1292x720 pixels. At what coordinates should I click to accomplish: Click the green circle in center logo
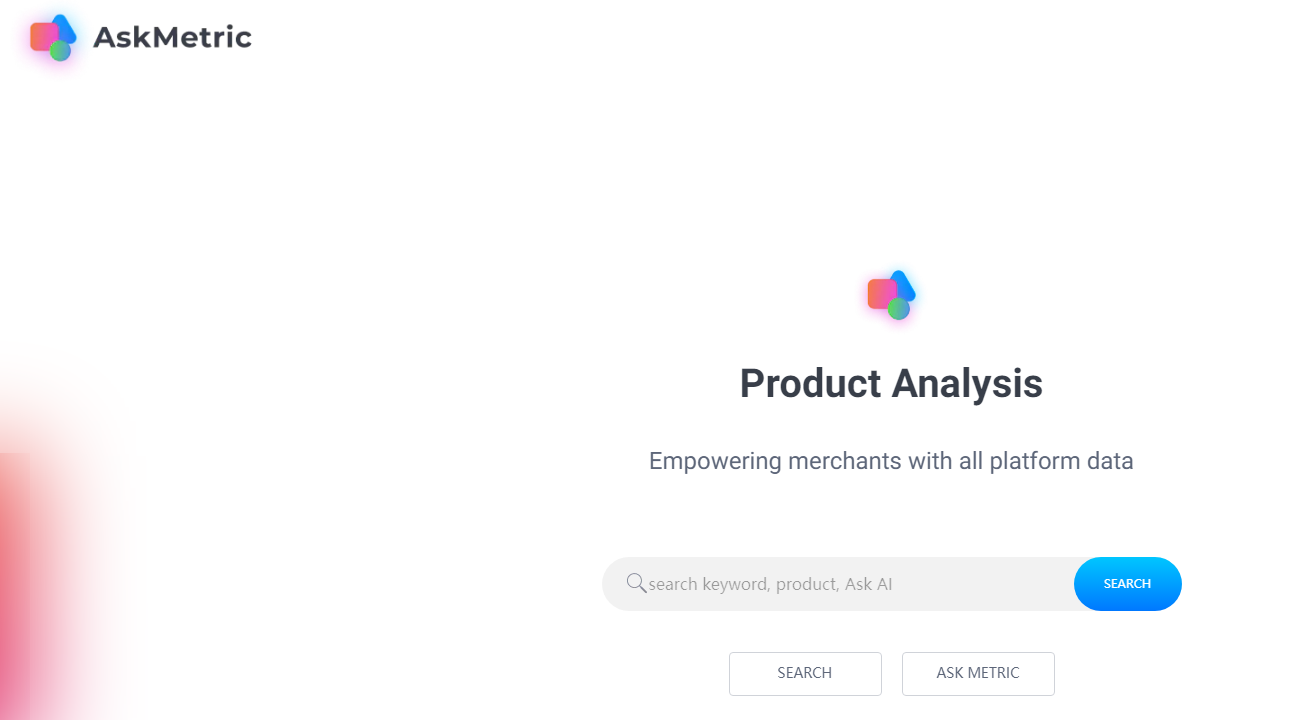[x=899, y=309]
